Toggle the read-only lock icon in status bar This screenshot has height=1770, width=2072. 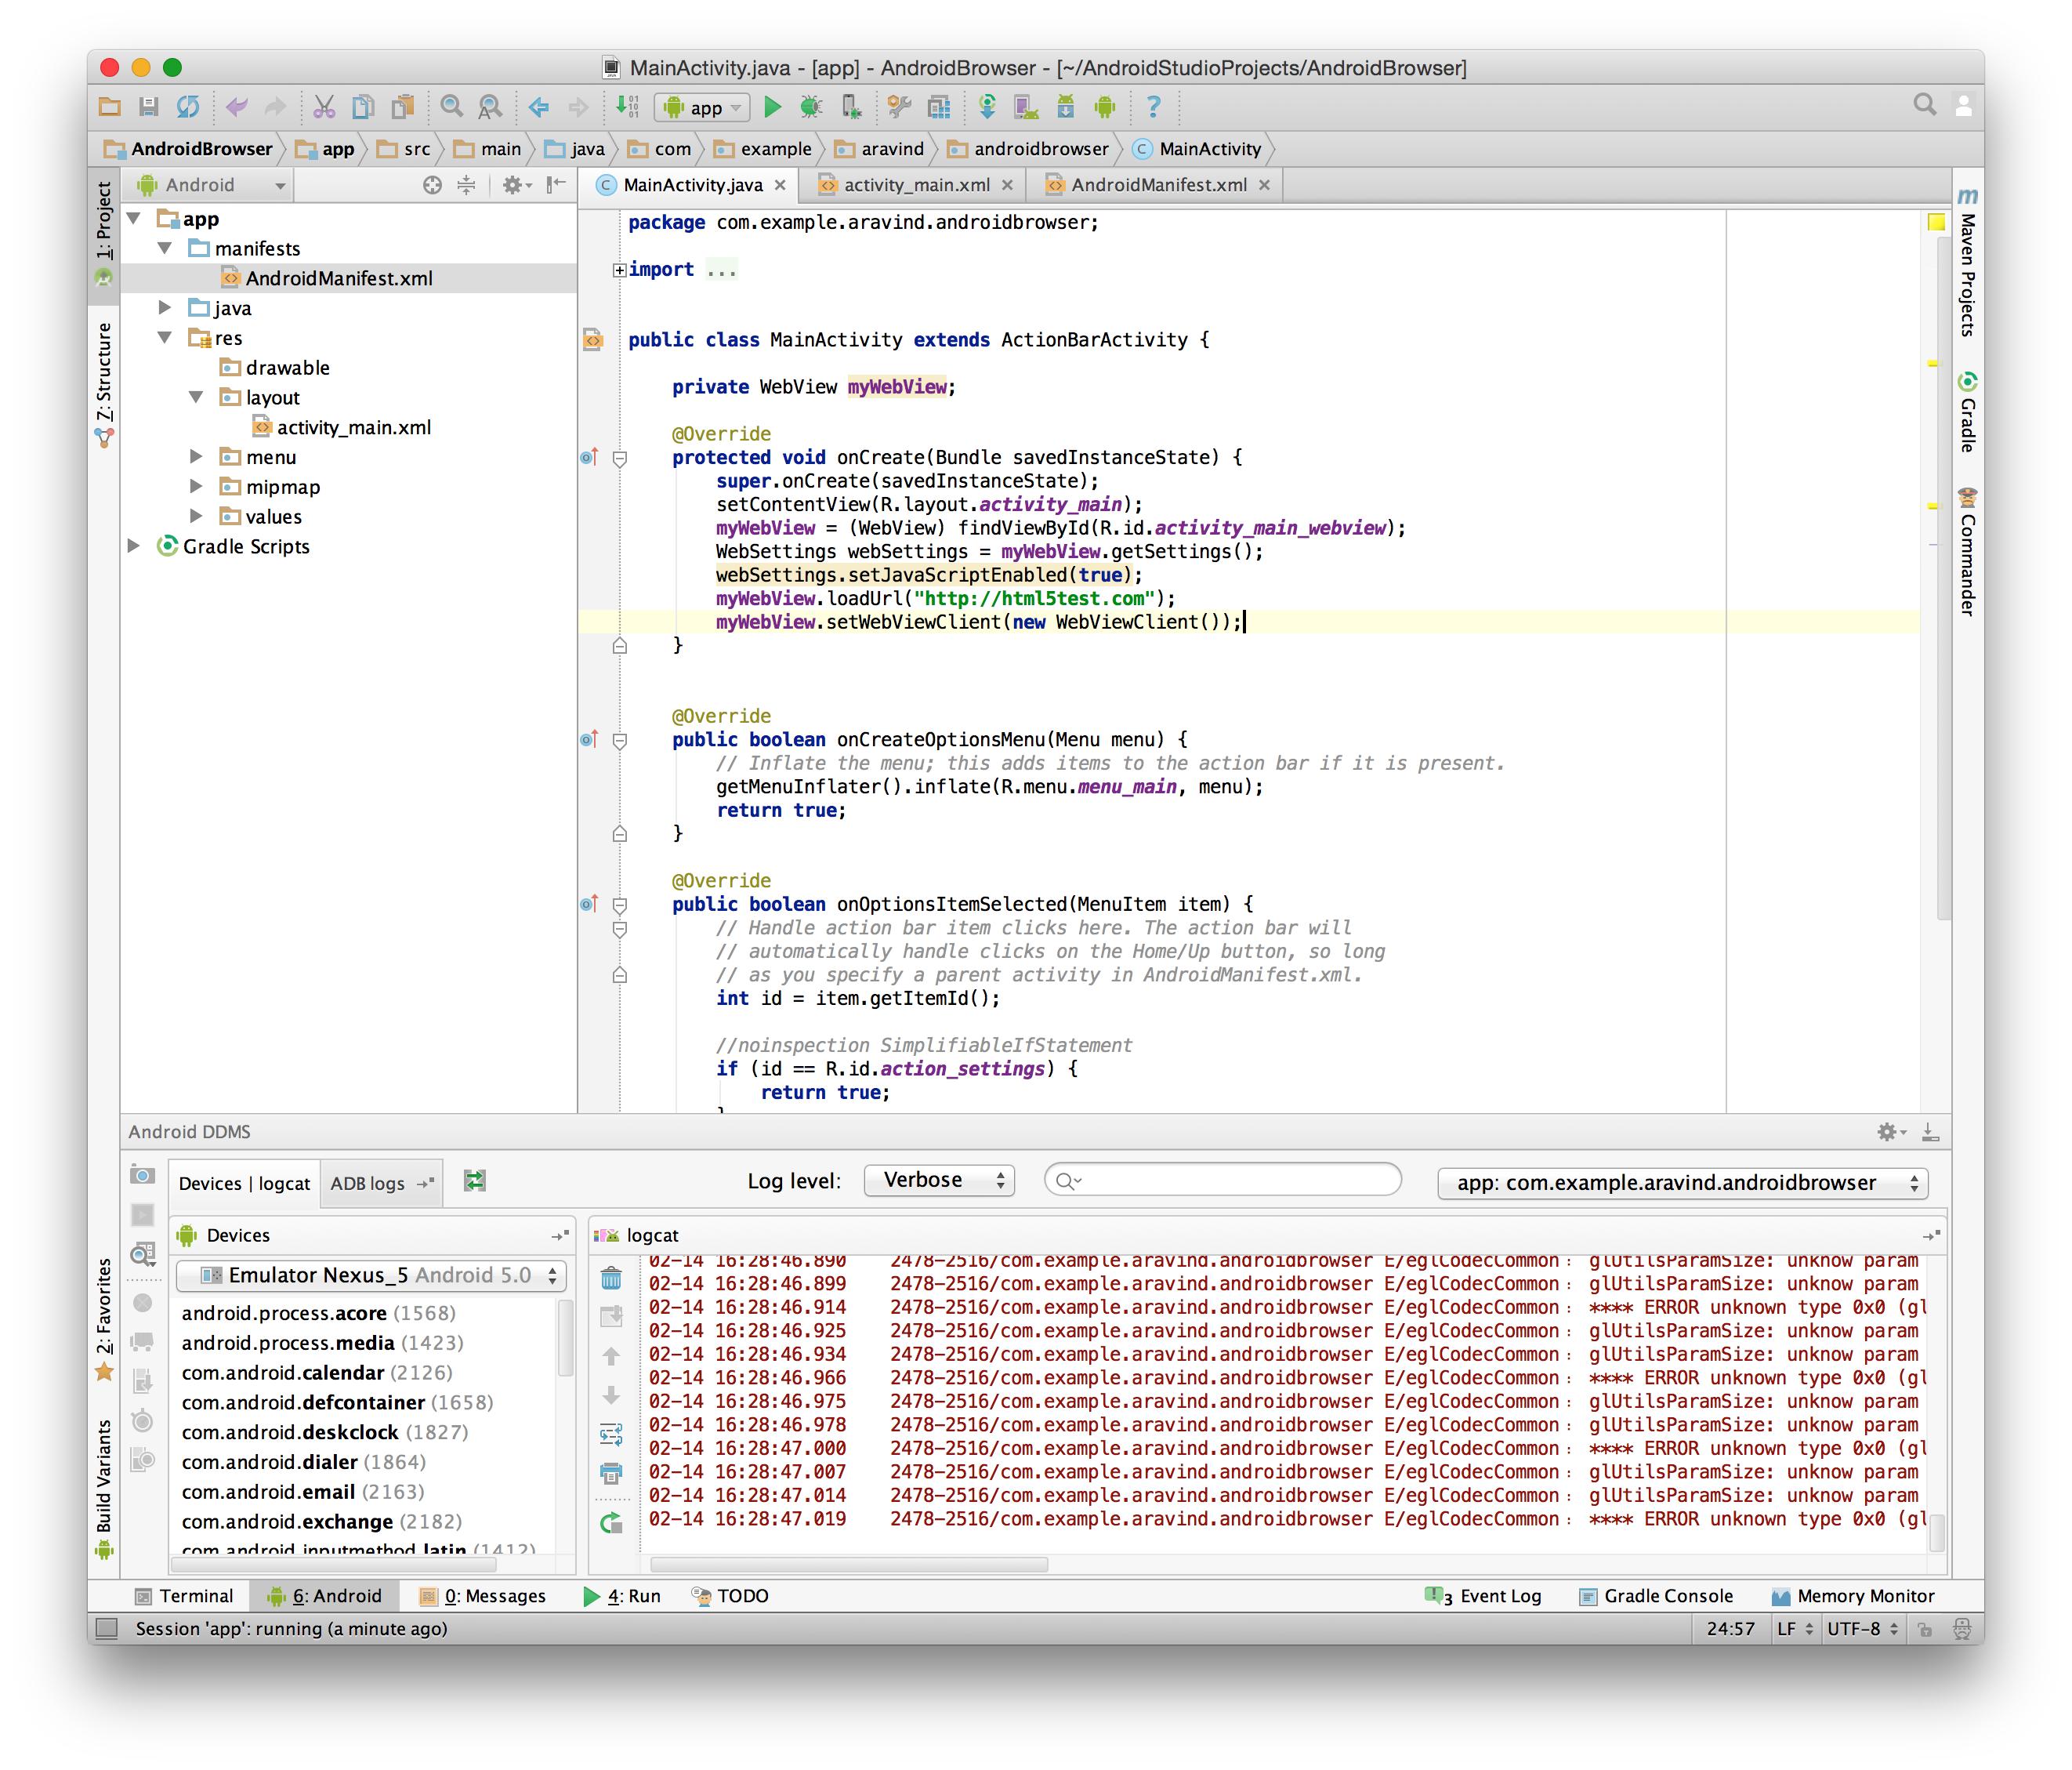[x=1925, y=1629]
